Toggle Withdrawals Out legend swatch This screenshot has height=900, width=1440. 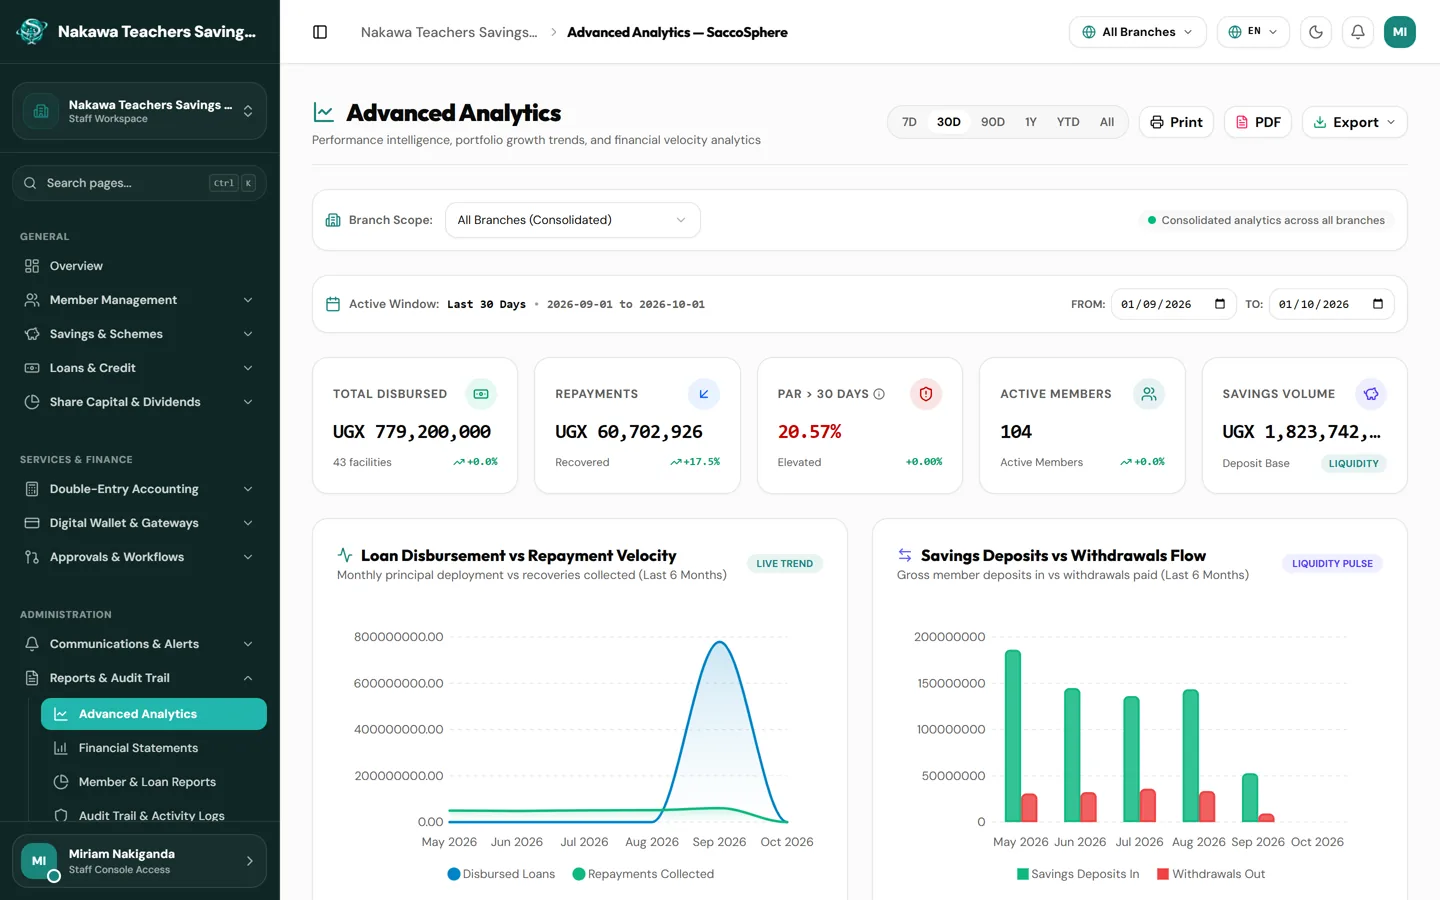point(1163,874)
